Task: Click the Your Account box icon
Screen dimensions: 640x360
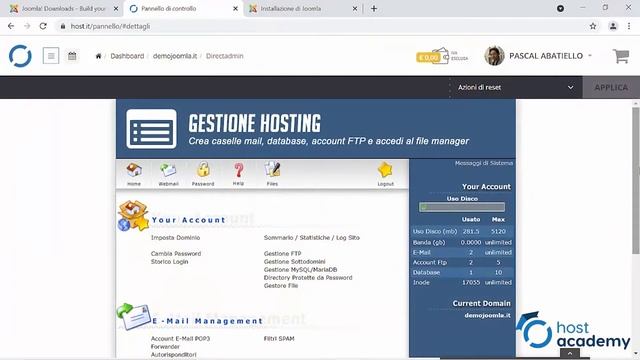Action: pos(133,216)
